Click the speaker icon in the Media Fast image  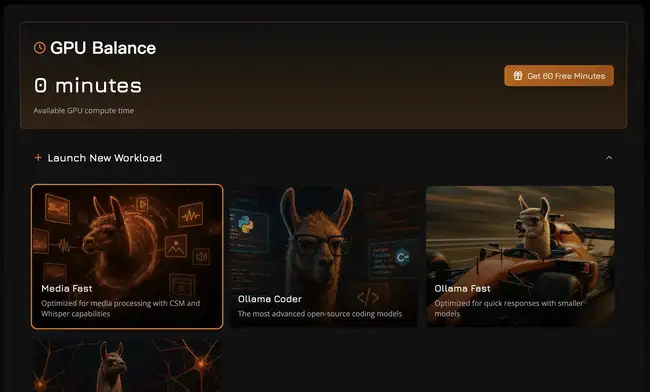click(201, 257)
